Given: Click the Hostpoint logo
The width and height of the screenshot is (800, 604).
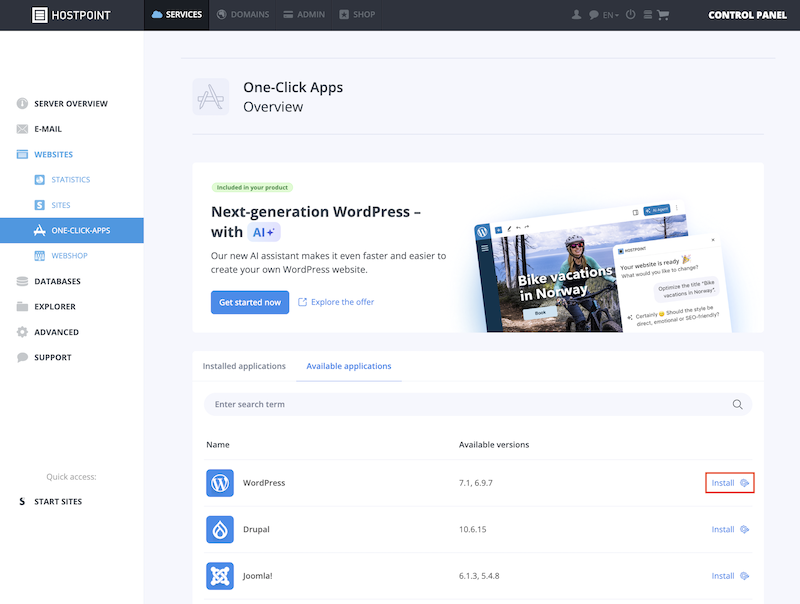Looking at the screenshot, I should (x=71, y=15).
